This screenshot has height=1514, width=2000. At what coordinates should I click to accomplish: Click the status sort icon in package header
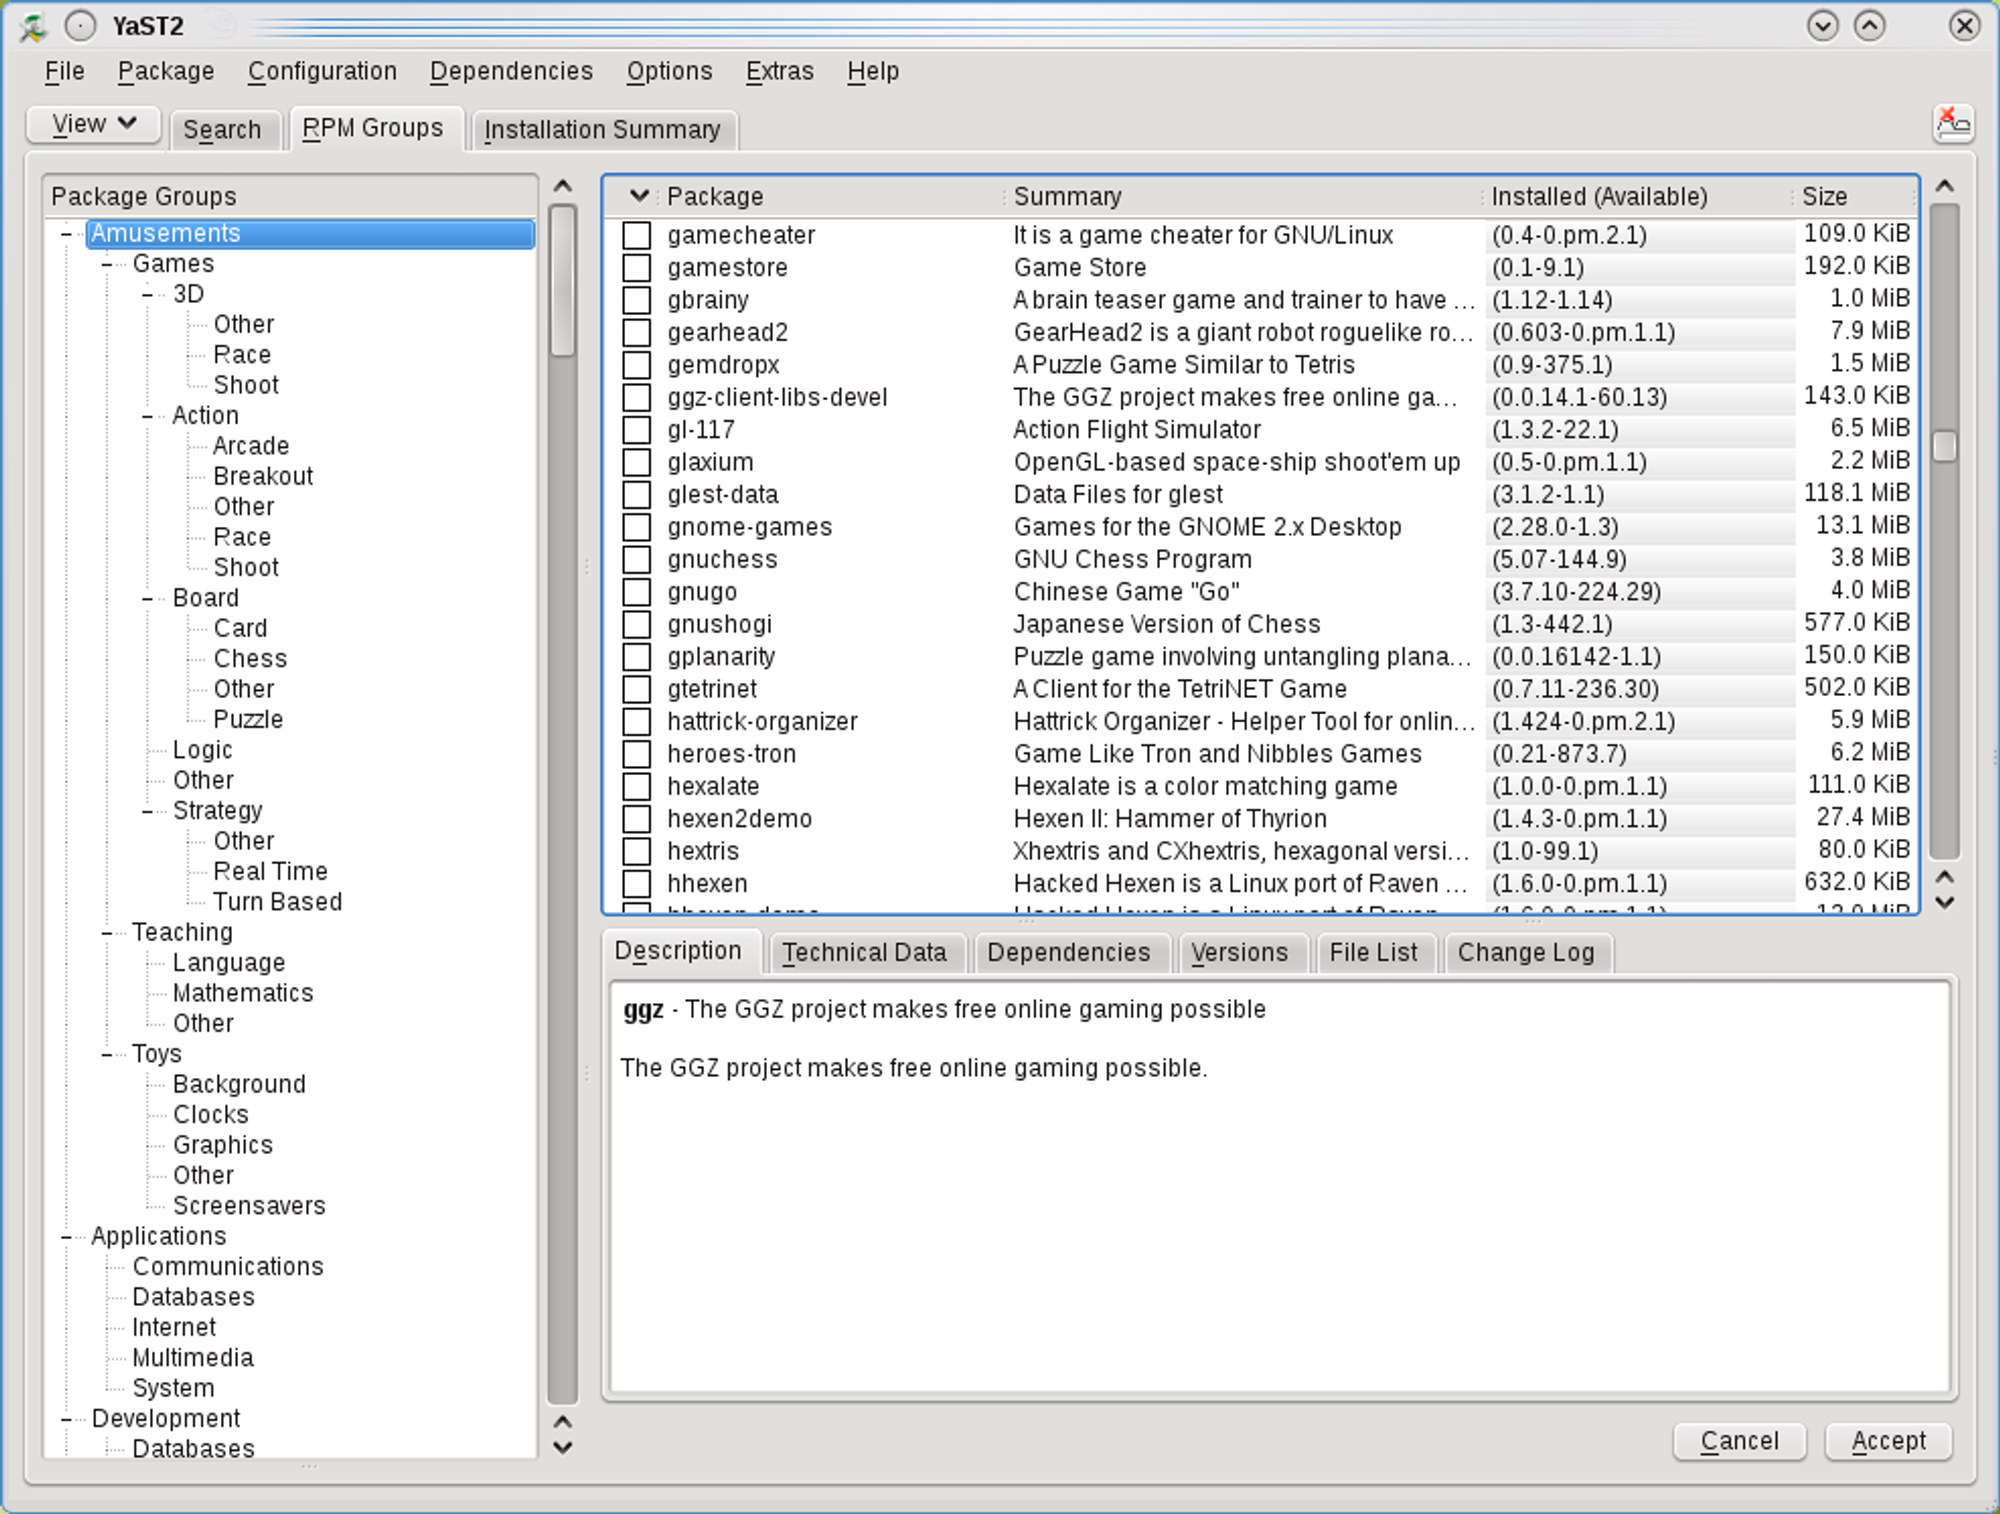(x=639, y=196)
